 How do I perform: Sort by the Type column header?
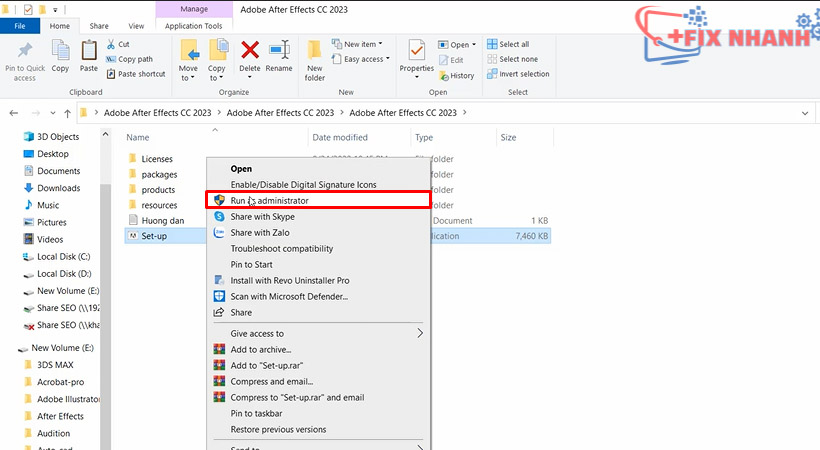pyautogui.click(x=424, y=137)
